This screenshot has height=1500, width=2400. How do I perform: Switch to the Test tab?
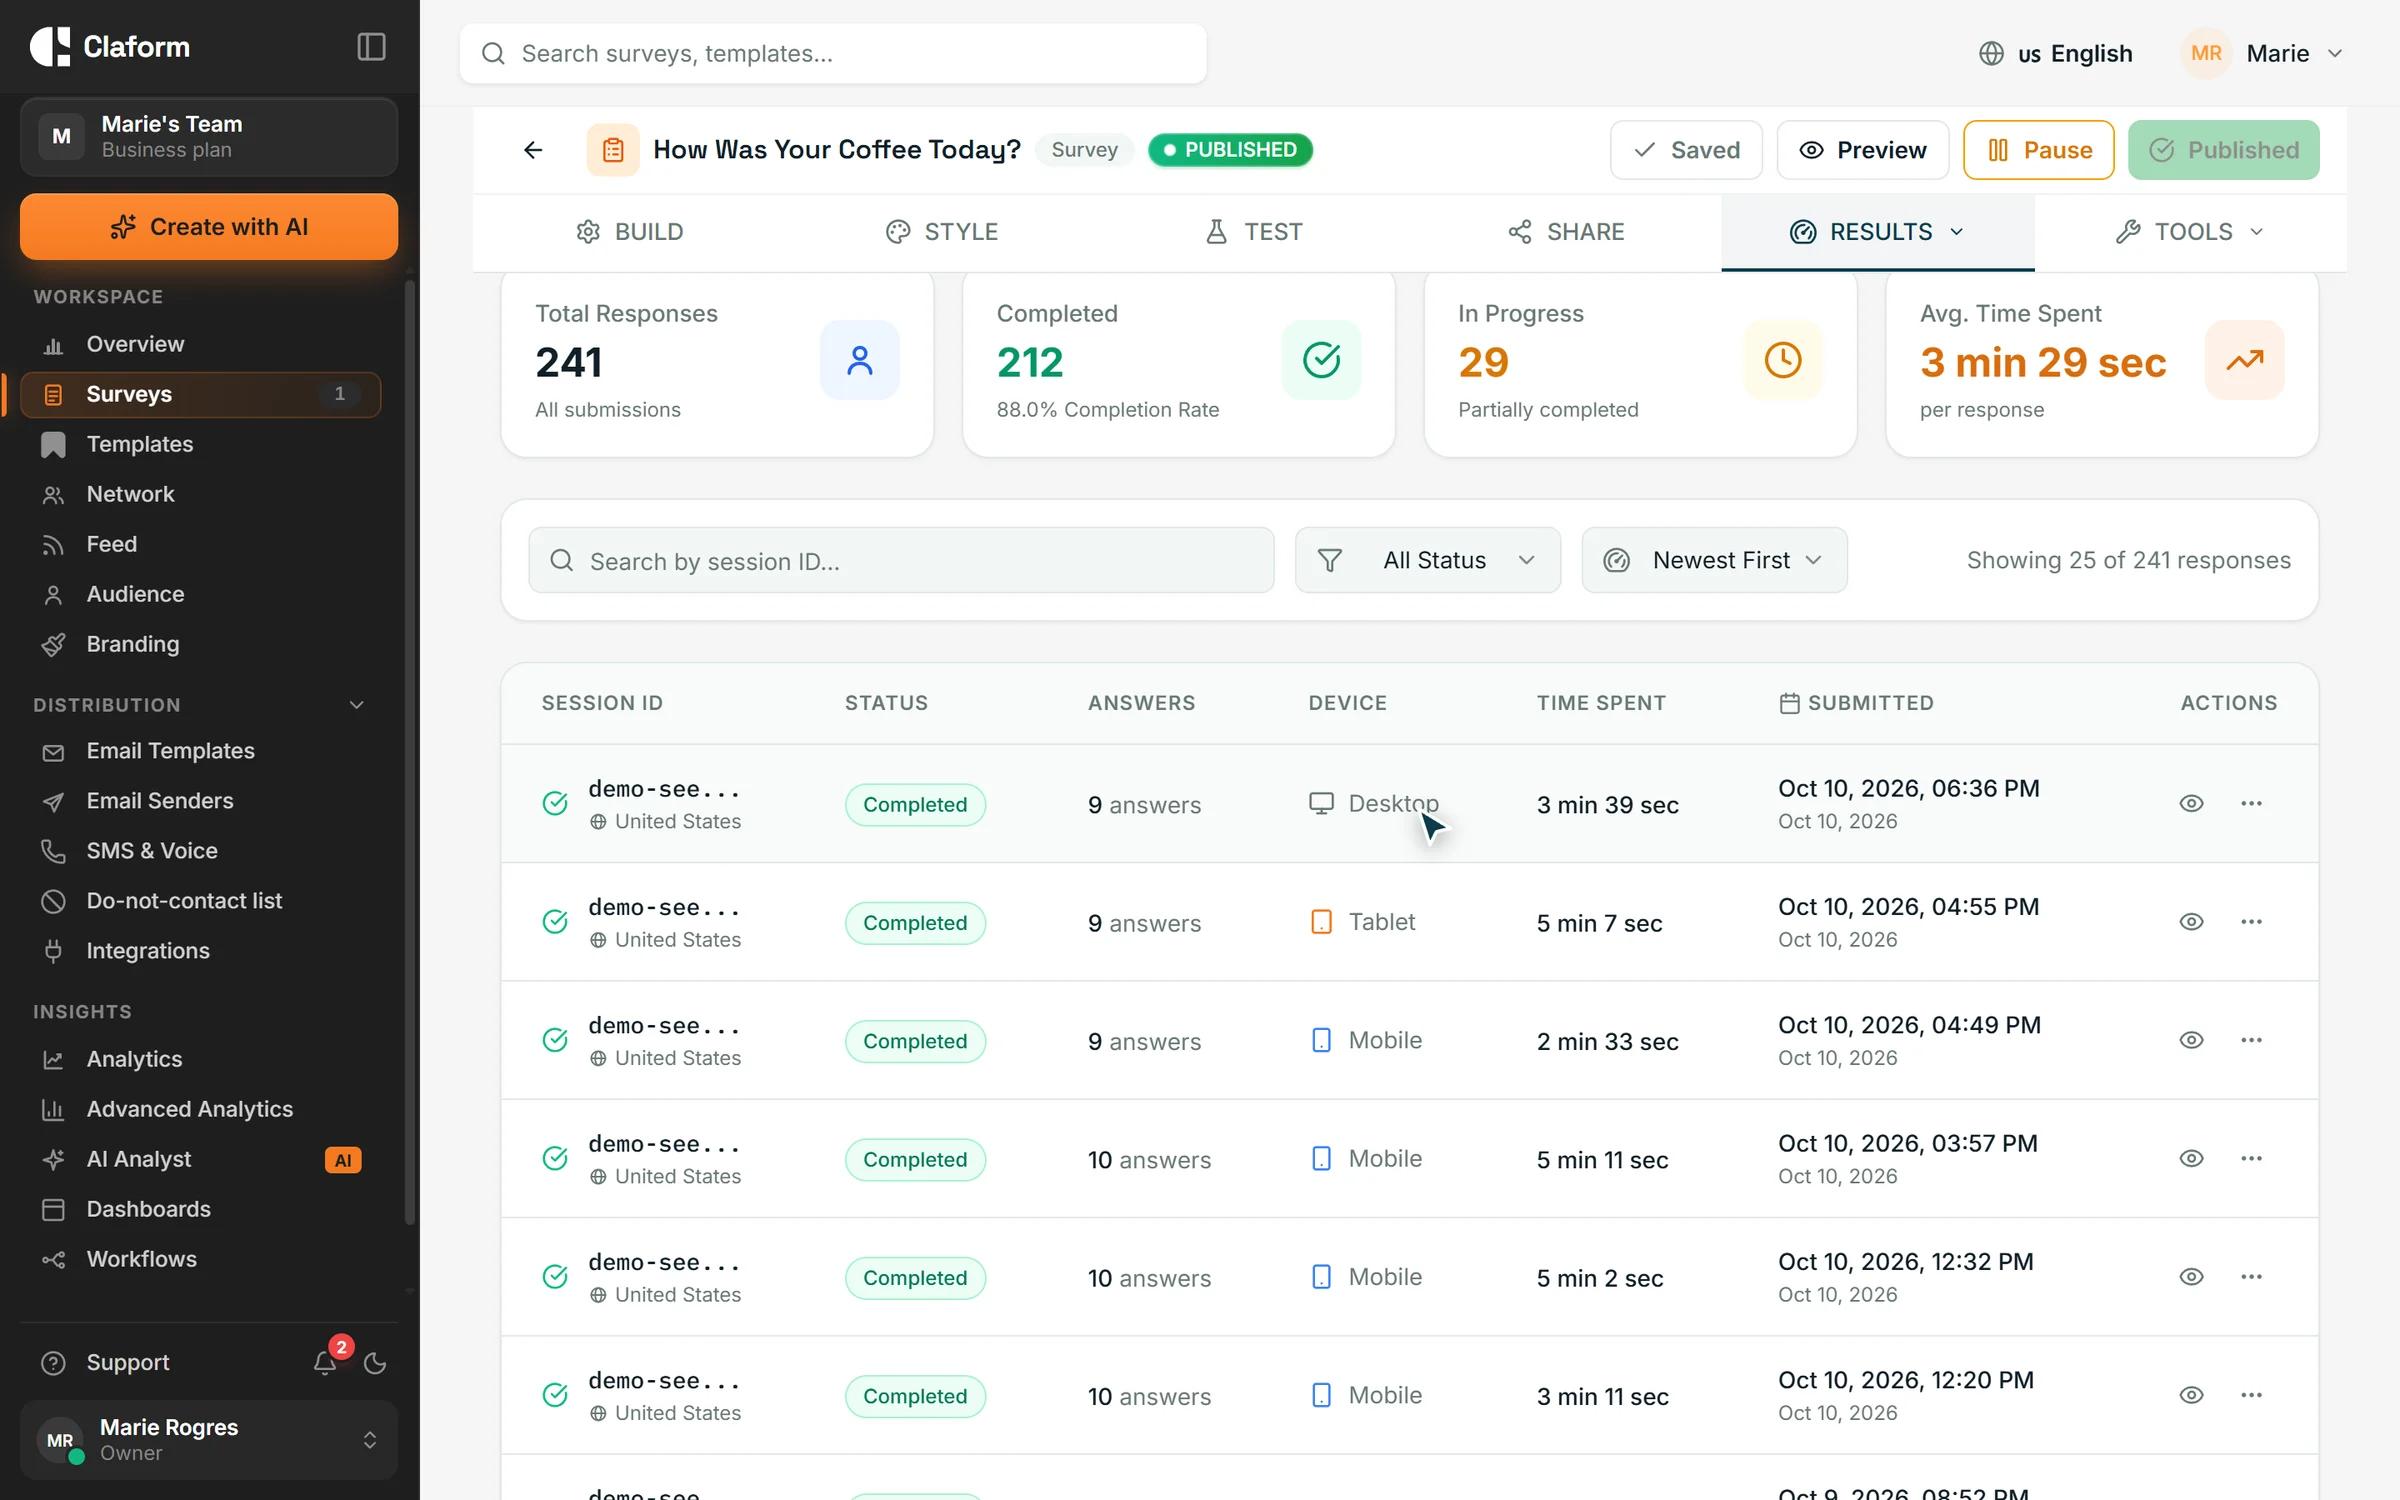(1253, 232)
